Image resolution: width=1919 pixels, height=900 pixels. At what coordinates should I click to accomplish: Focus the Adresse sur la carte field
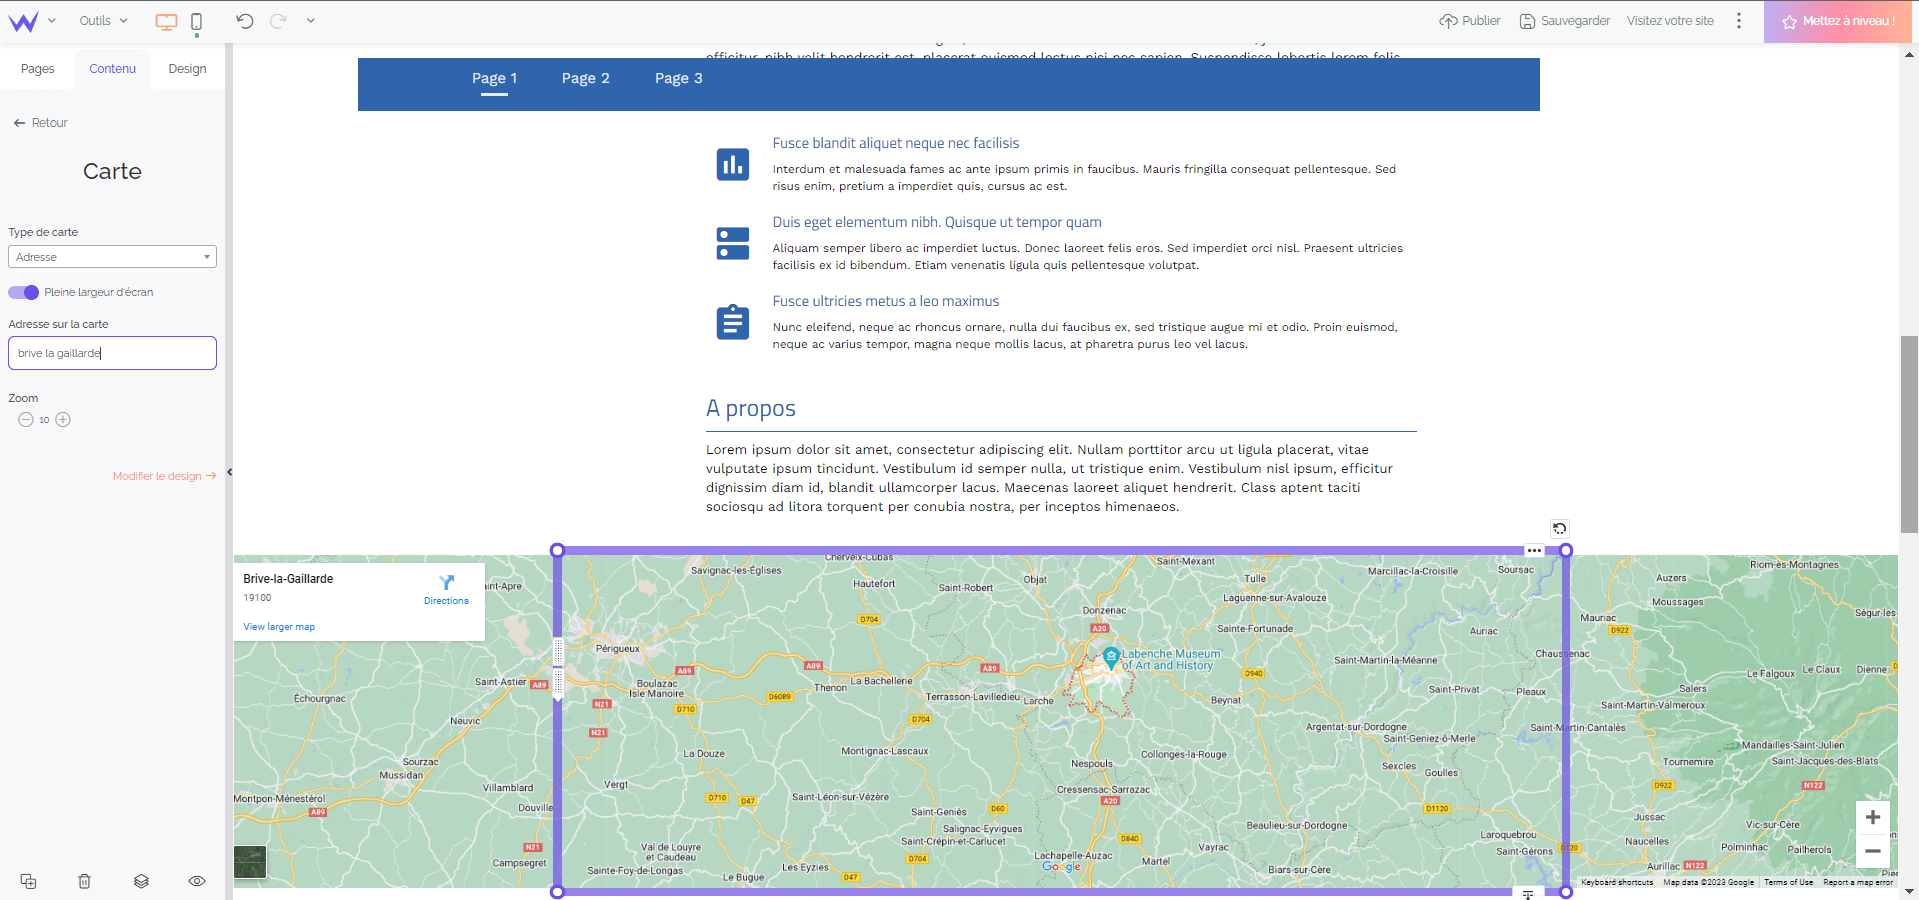coord(112,353)
